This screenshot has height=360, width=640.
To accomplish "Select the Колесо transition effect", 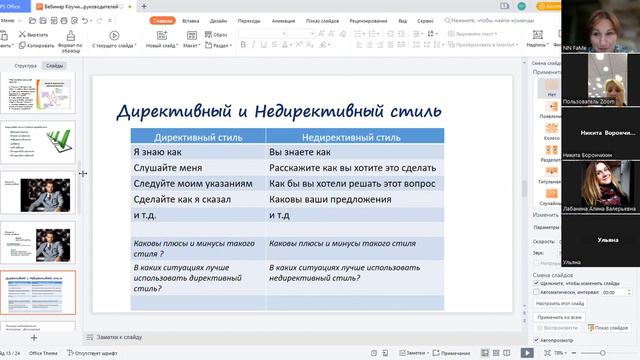I will click(x=551, y=131).
